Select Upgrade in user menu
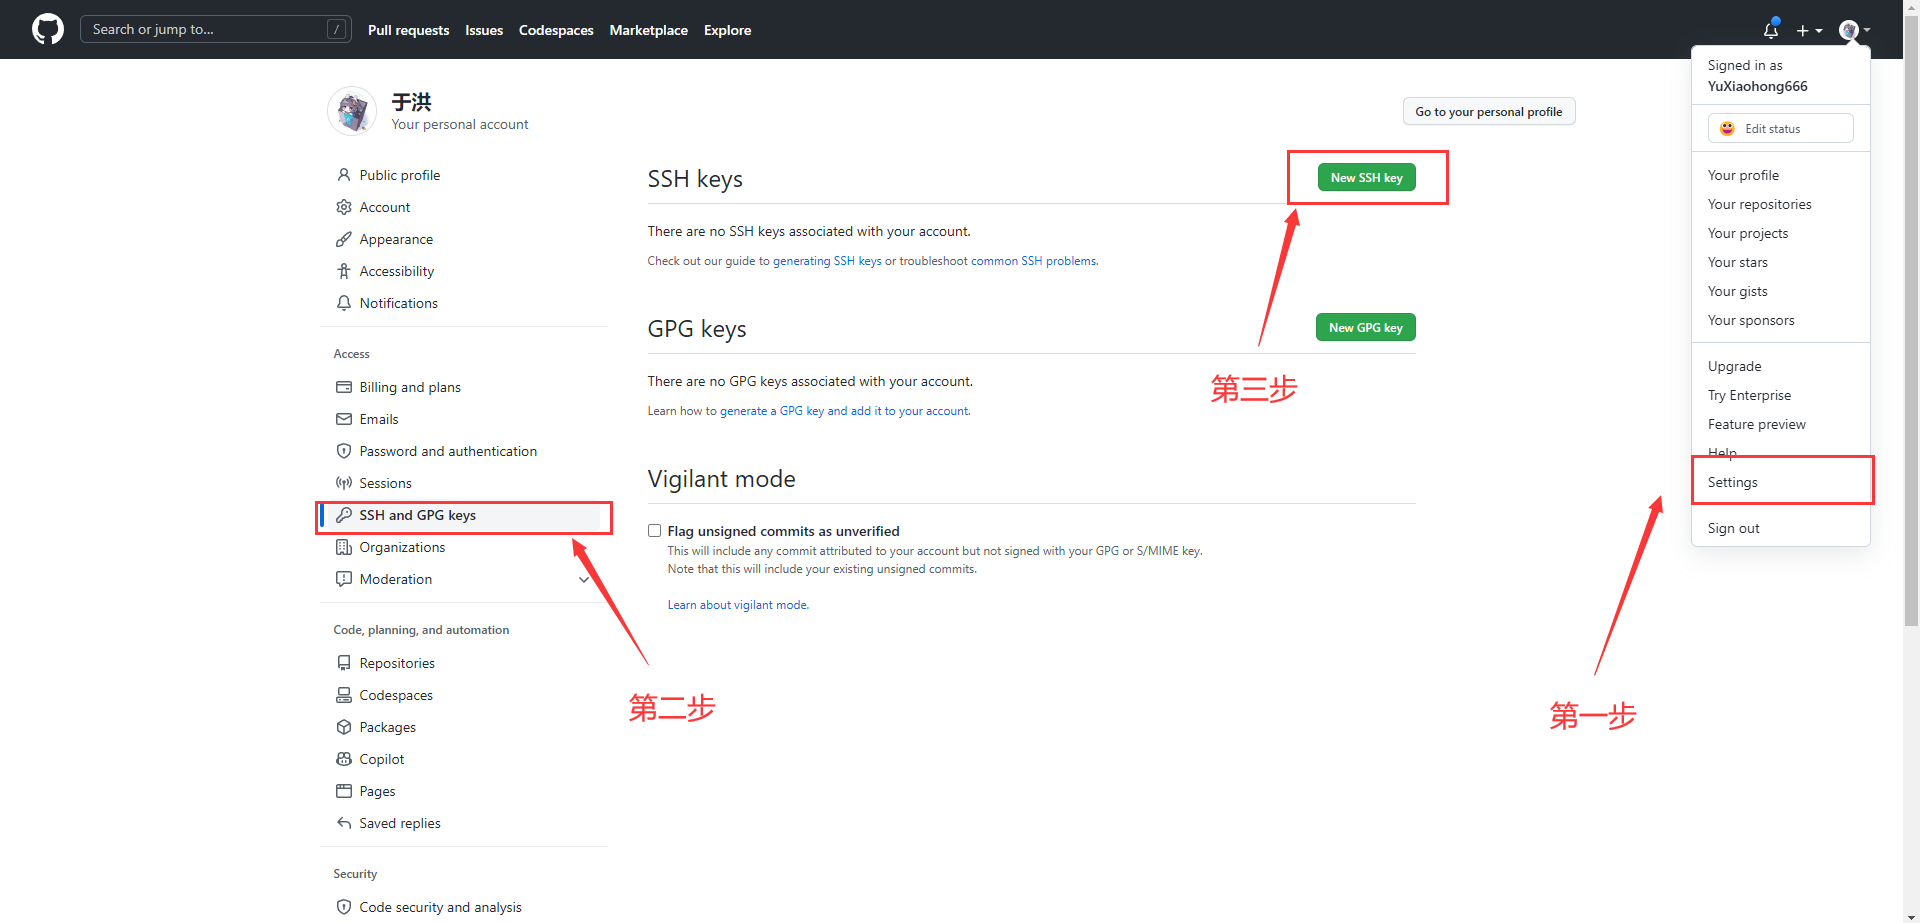Image resolution: width=1920 pixels, height=923 pixels. (1780, 366)
